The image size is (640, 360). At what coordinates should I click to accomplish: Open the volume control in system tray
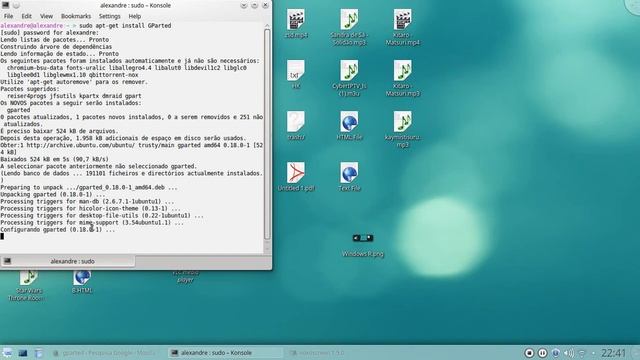click(569, 353)
